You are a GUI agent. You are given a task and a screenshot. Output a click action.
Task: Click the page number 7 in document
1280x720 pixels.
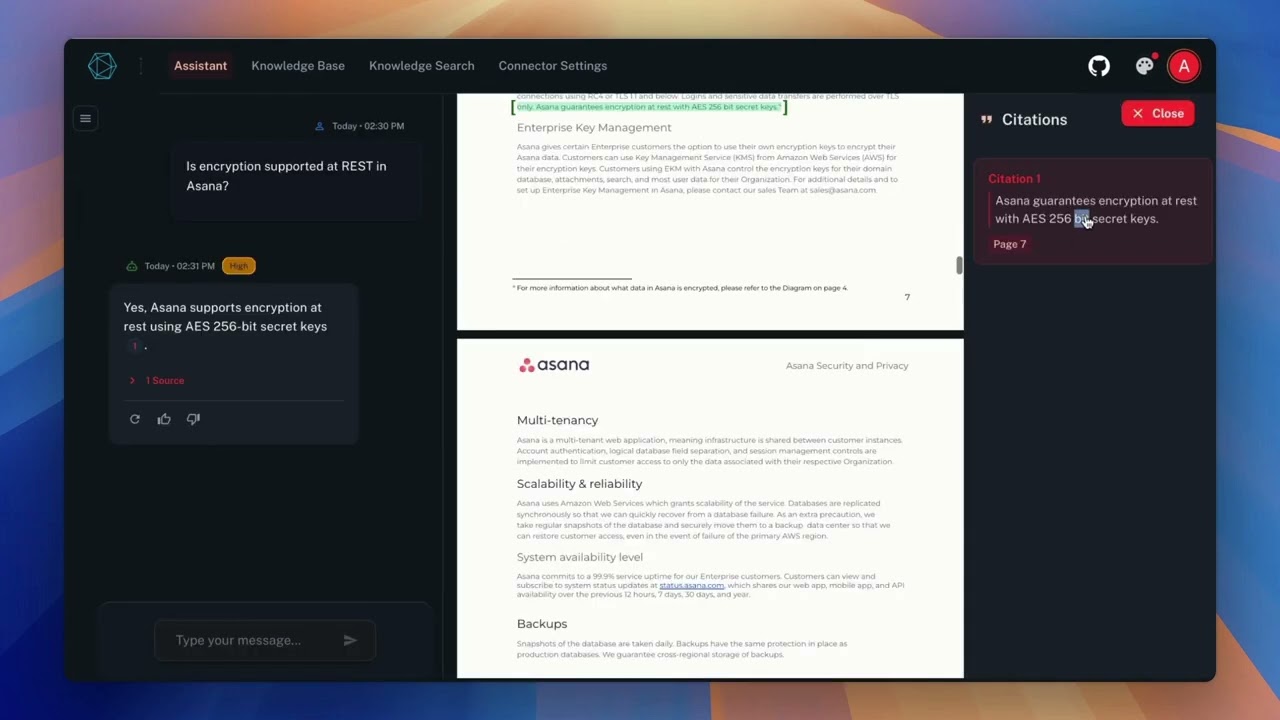tap(907, 297)
